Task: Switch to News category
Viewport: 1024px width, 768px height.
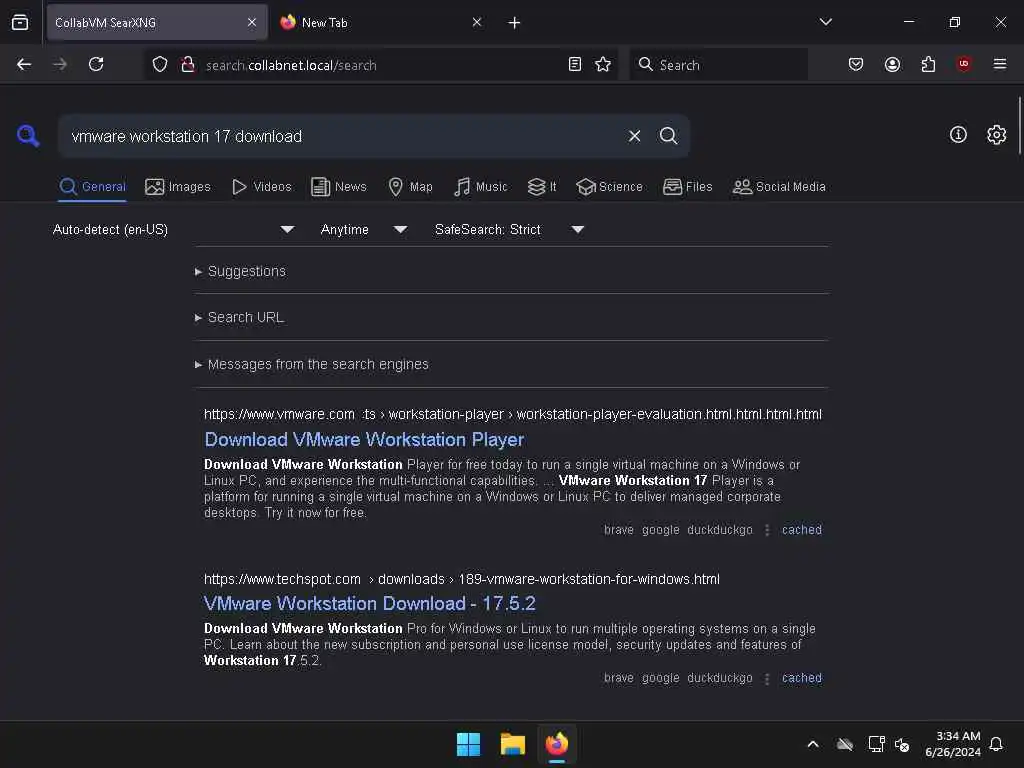Action: 339,187
